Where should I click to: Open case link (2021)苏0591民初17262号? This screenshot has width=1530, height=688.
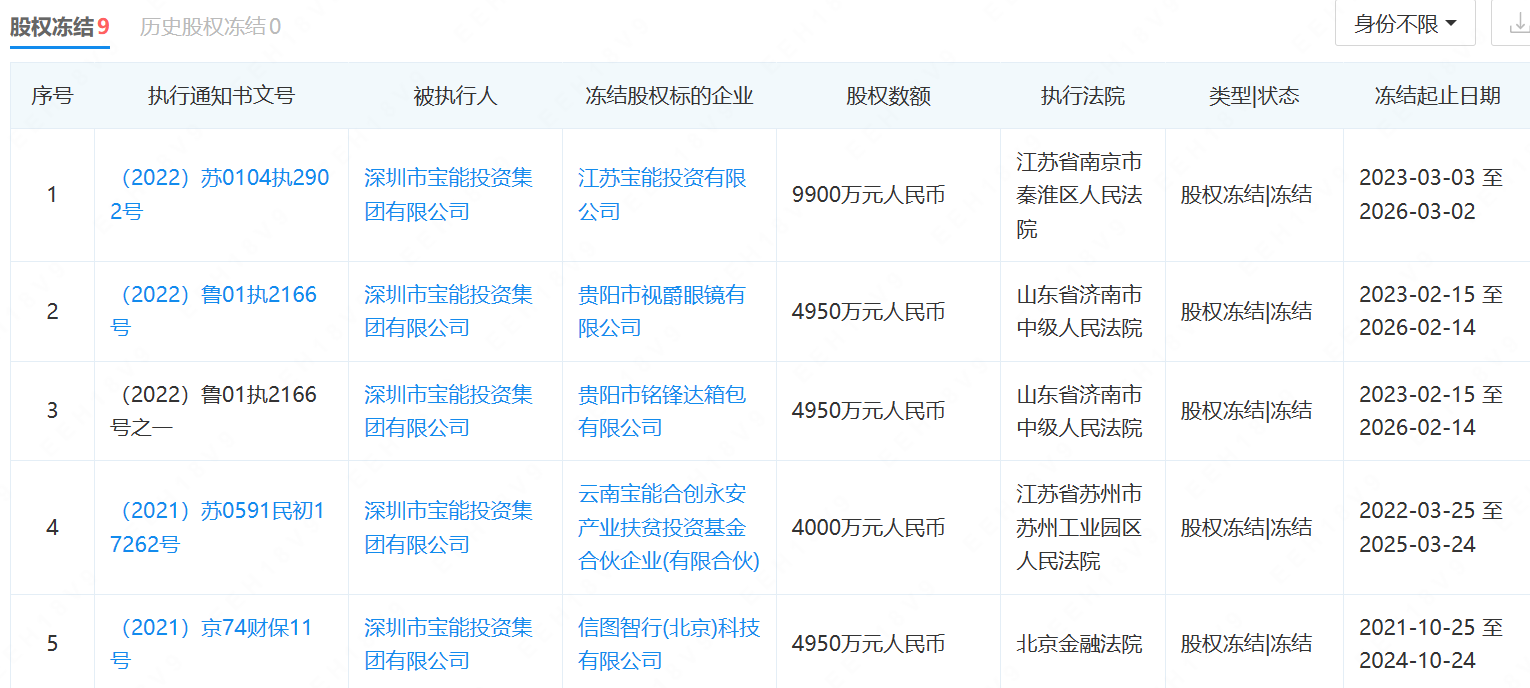click(x=217, y=528)
